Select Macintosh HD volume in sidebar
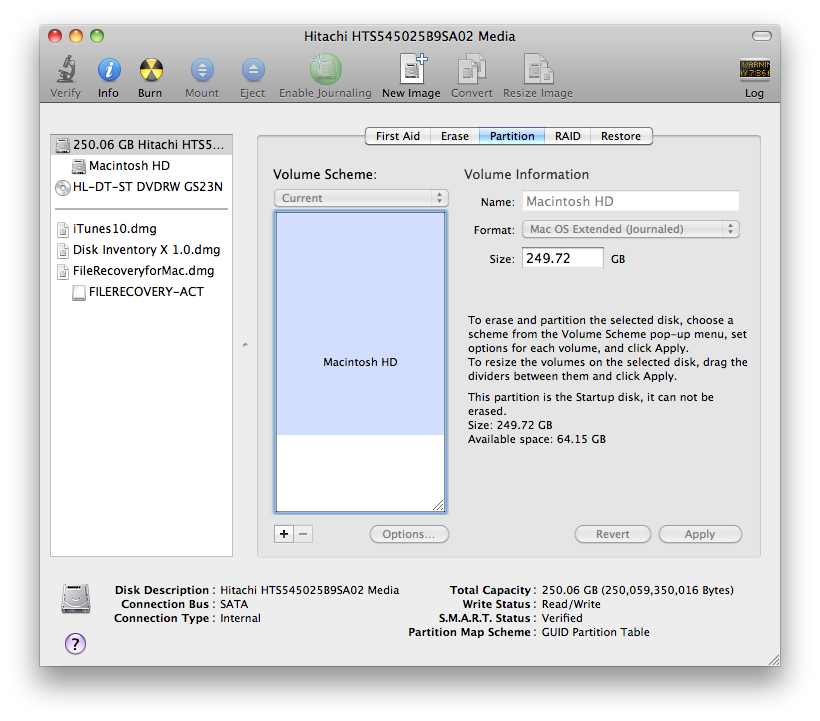The width and height of the screenshot is (820, 721). point(141,166)
